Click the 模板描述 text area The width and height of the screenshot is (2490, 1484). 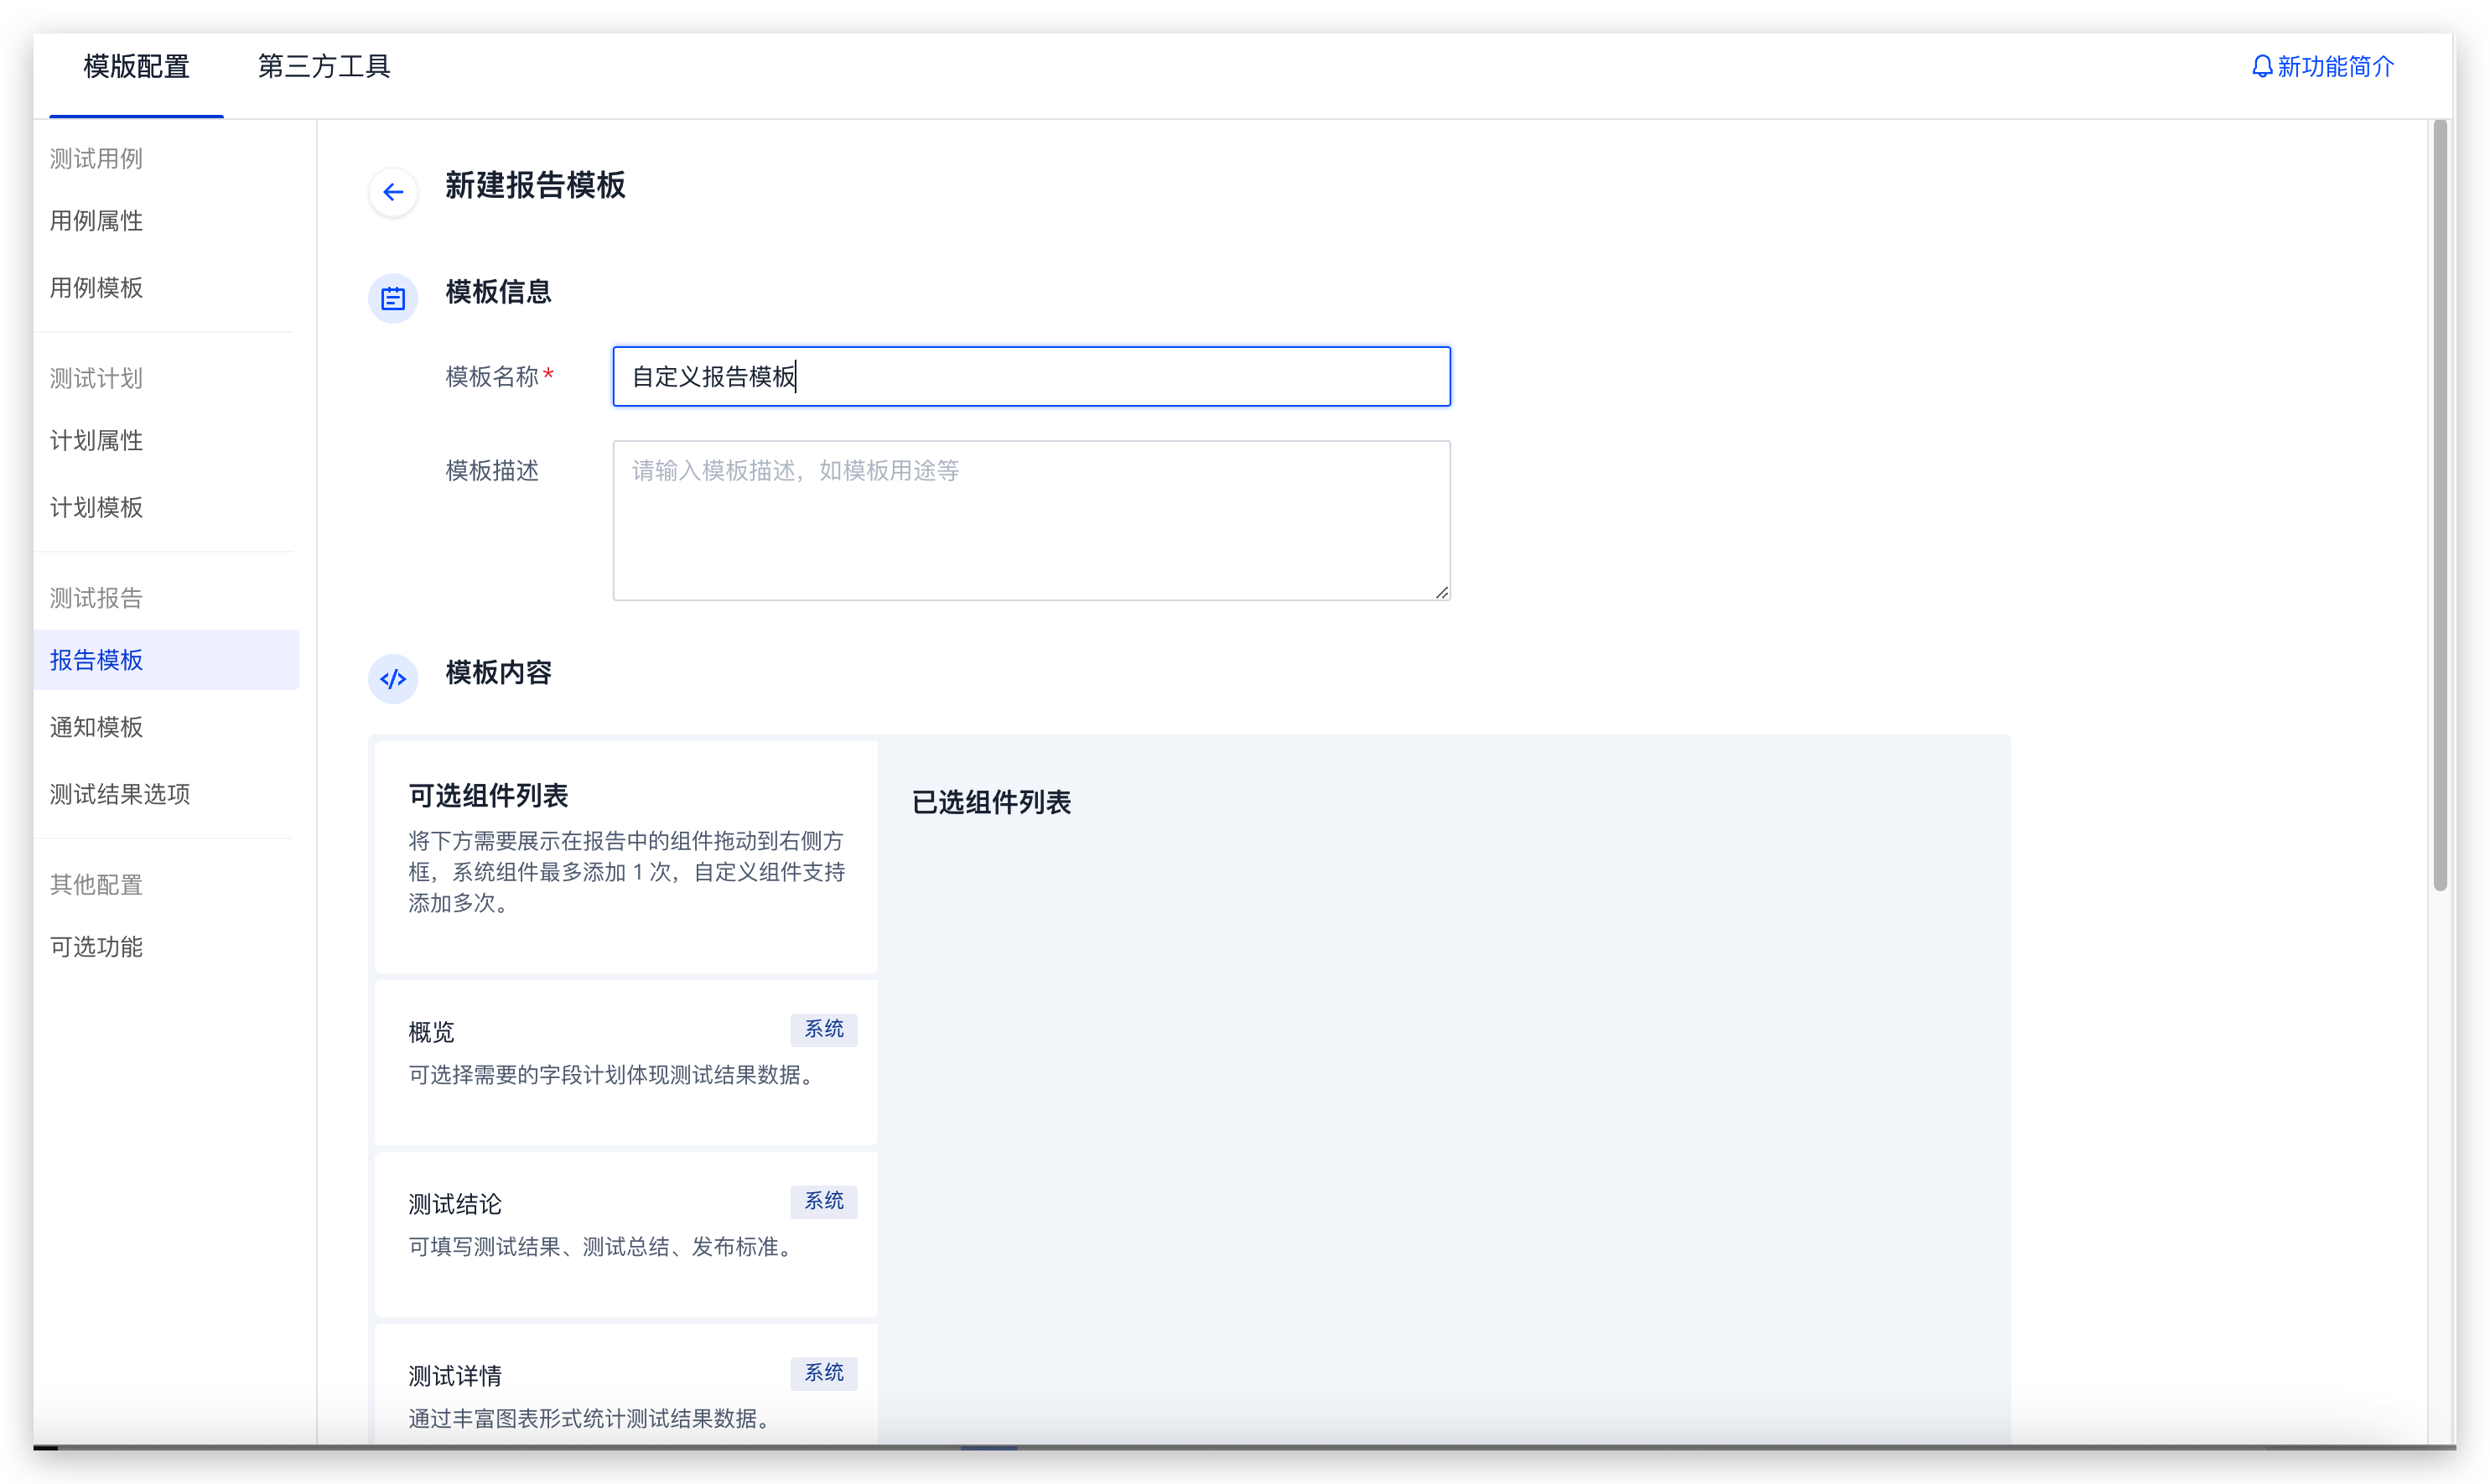pyautogui.click(x=1031, y=521)
